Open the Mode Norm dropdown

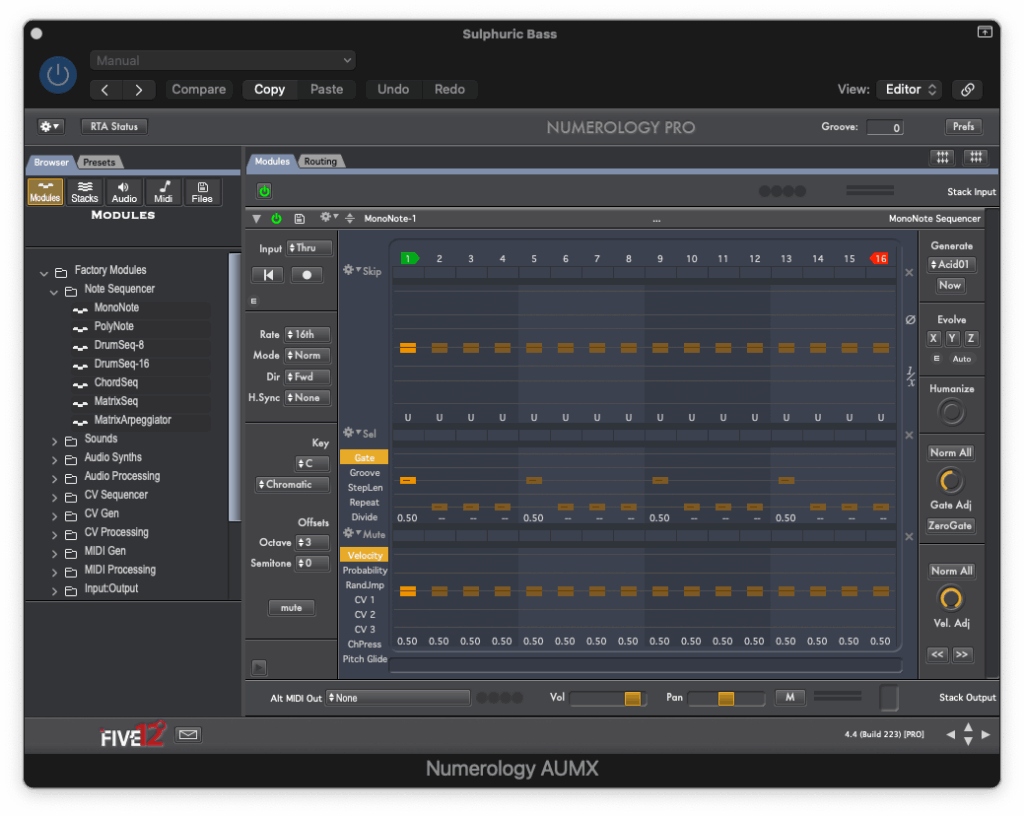(307, 355)
